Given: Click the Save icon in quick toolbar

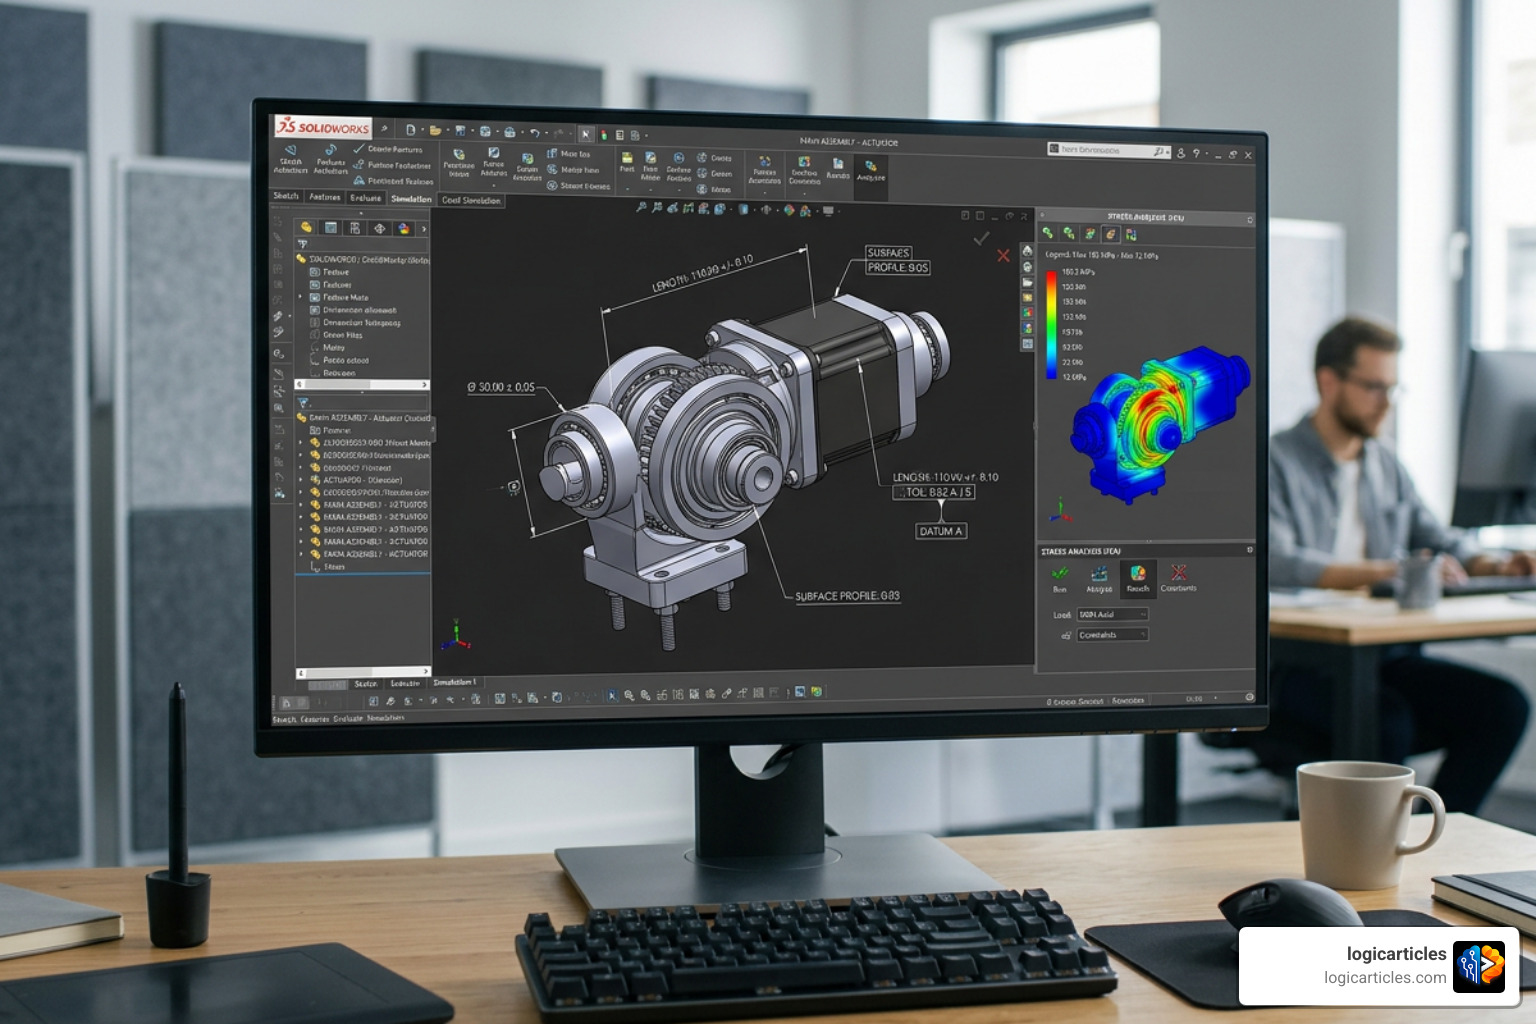Looking at the screenshot, I should coord(460,131).
